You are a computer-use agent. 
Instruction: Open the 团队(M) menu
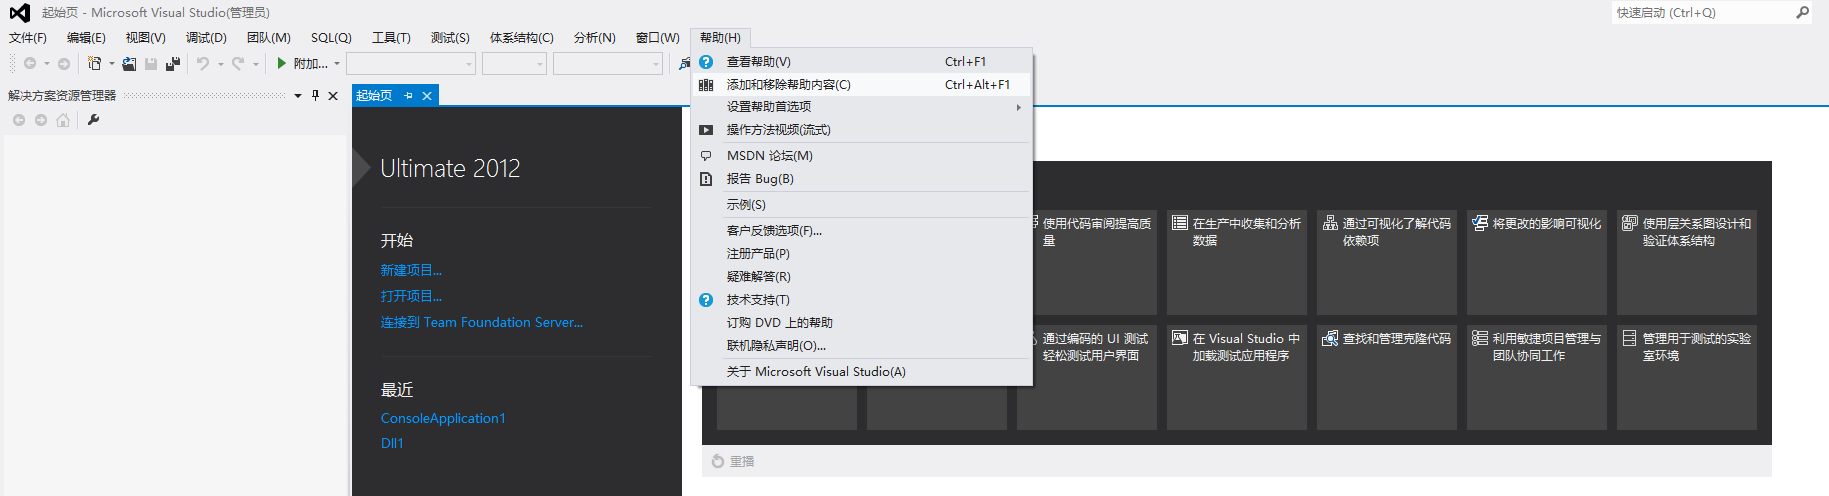[269, 38]
